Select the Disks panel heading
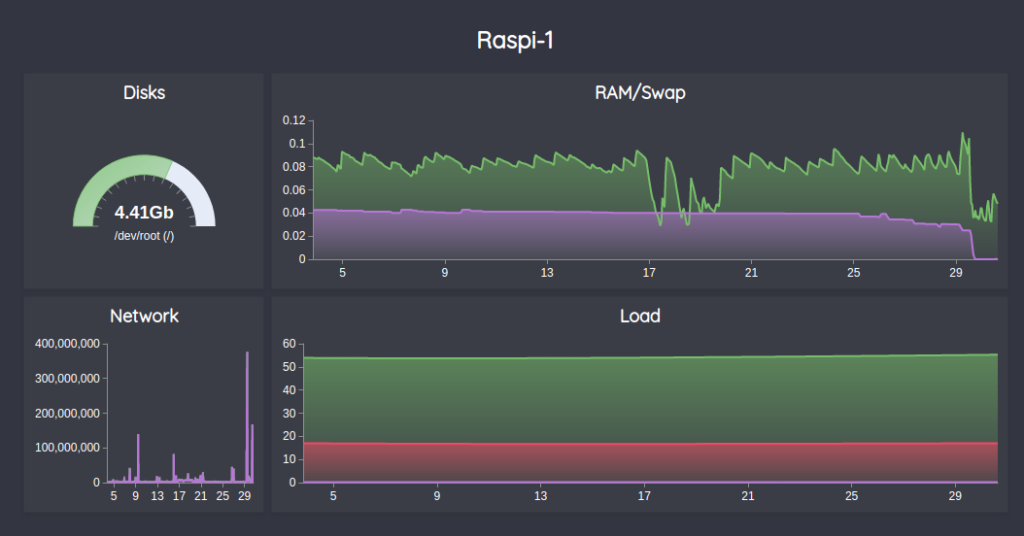The height and width of the screenshot is (536, 1024). [x=144, y=93]
